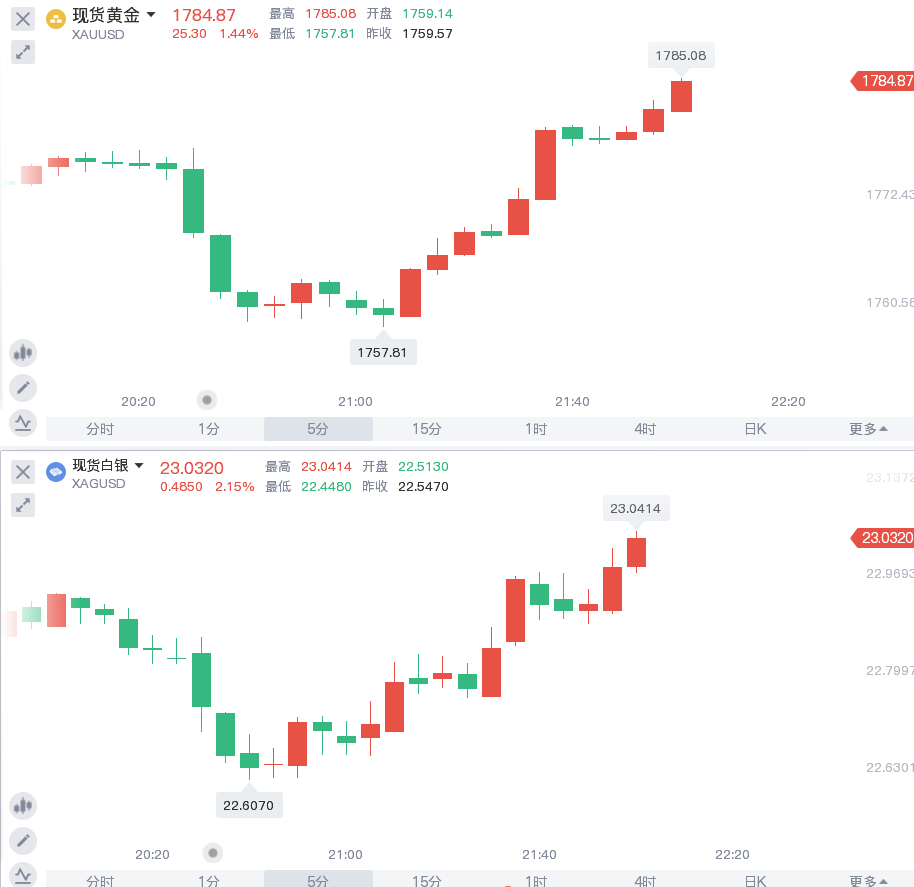
Task: Switch gold chart to 15分 timeframe
Action: [x=427, y=429]
